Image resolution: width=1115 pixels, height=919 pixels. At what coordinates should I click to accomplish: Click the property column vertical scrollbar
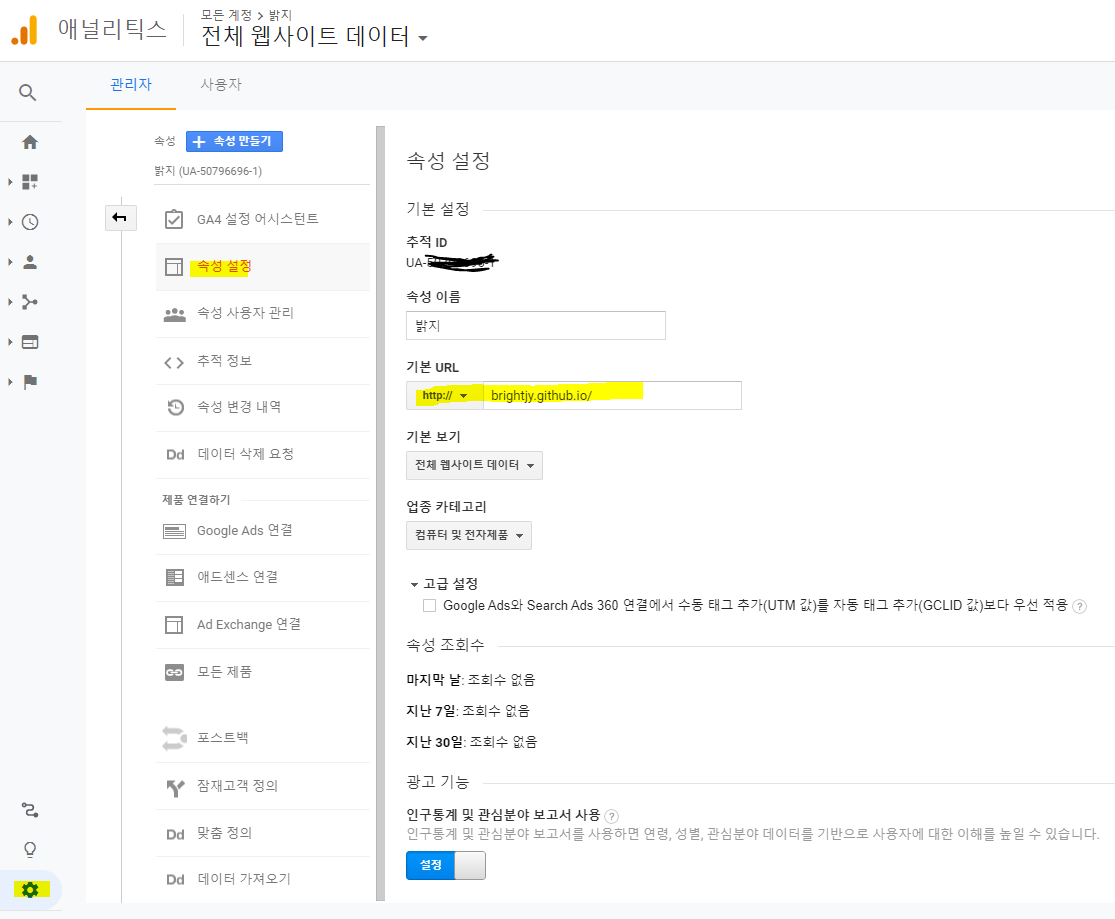click(380, 512)
